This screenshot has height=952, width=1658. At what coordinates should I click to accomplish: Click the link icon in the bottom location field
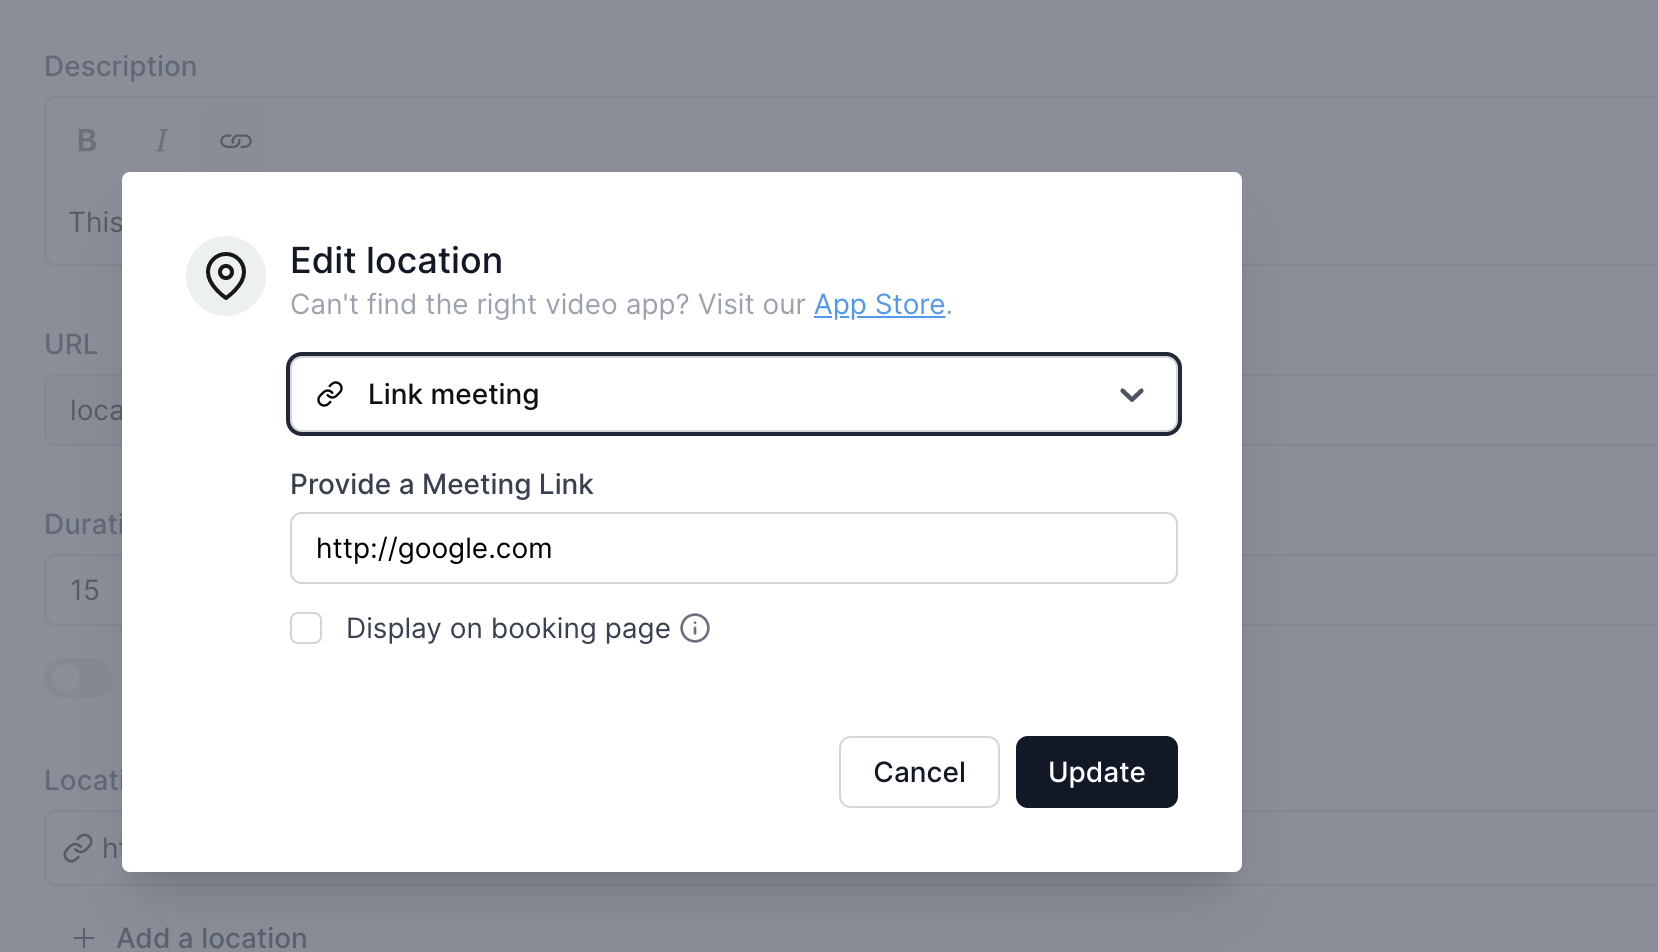76,848
